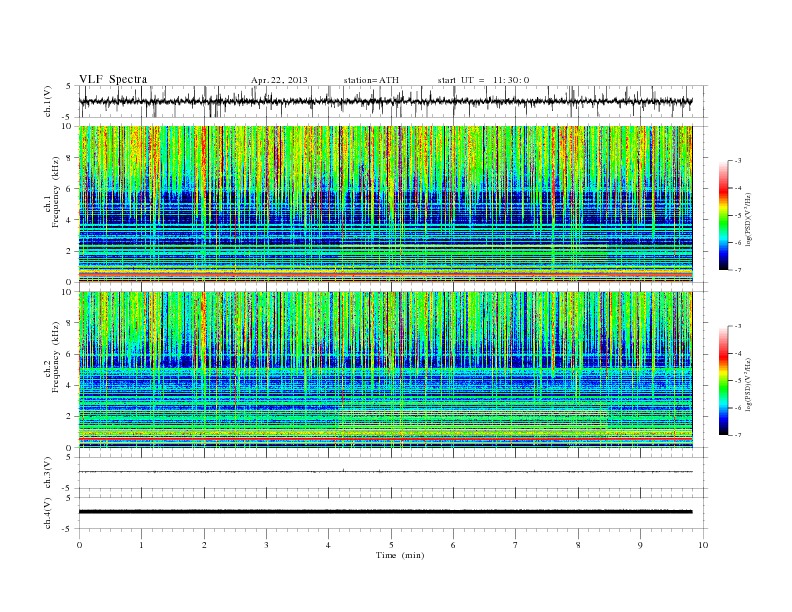Image resolution: width=792 pixels, height=612 pixels.
Task: Click the ch.2 spectrogram color scale bar
Action: (723, 381)
